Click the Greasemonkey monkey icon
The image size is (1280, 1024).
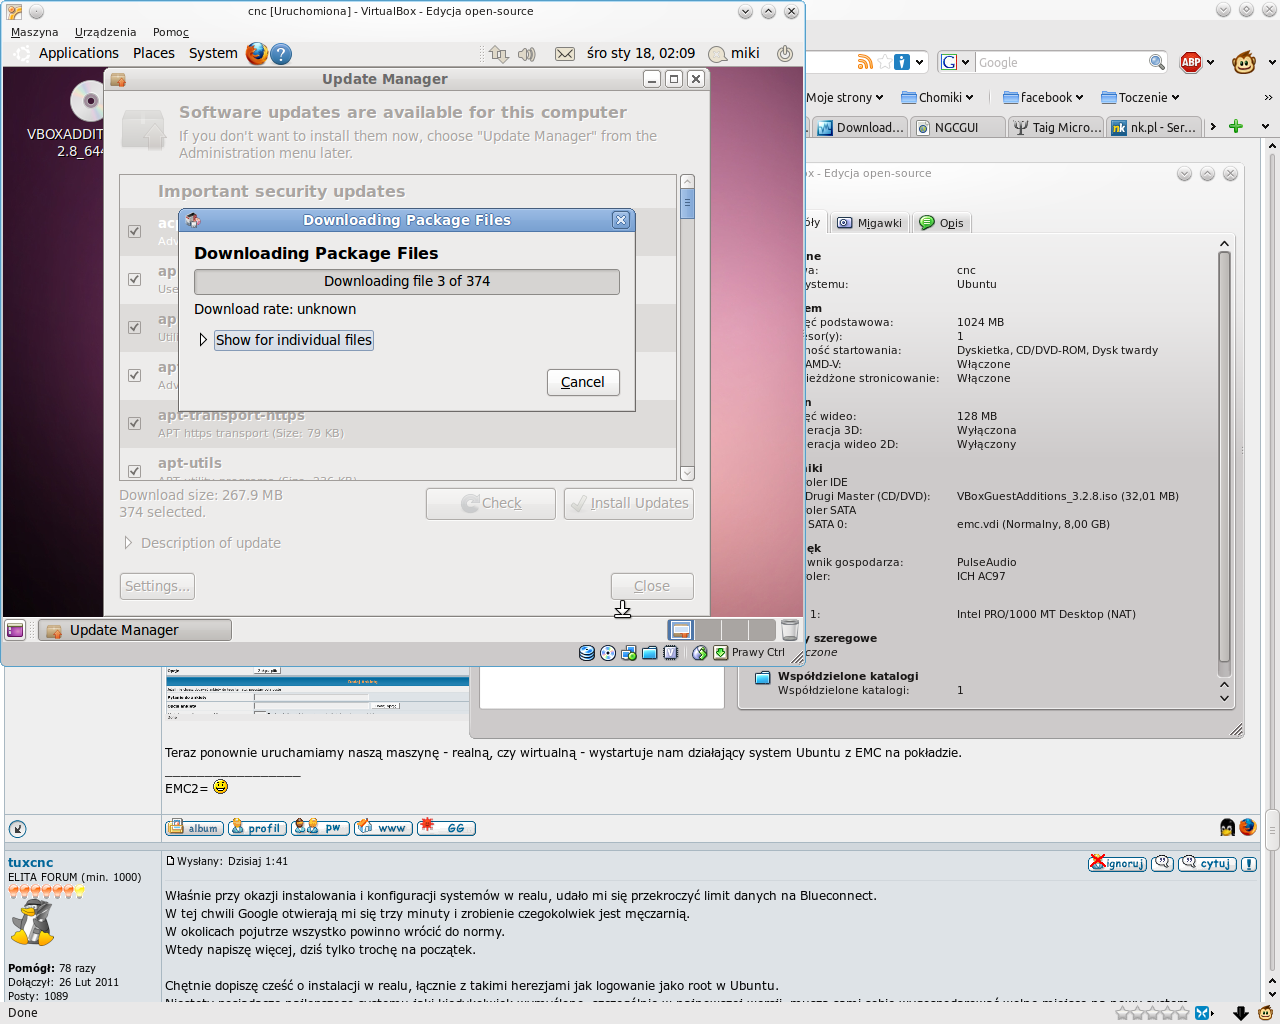pyautogui.click(x=1244, y=63)
